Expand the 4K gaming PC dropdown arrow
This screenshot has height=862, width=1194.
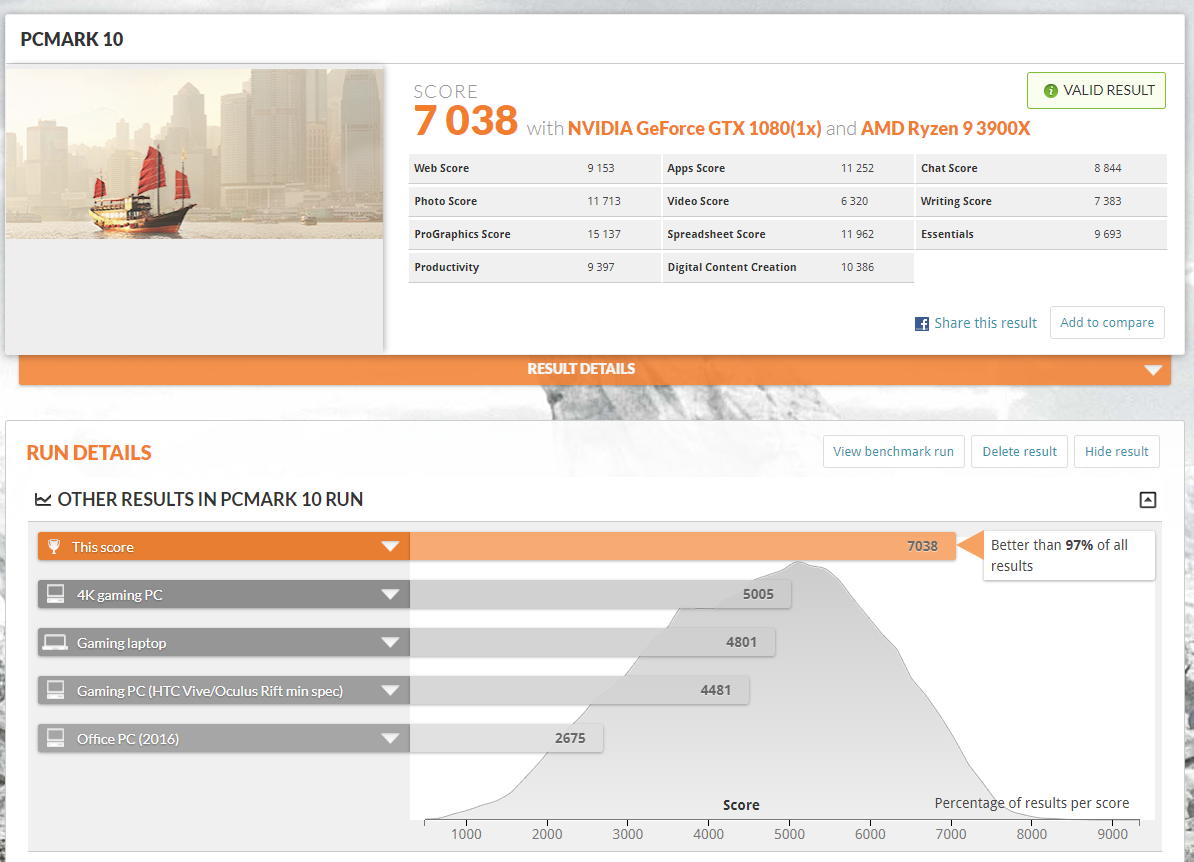(x=390, y=595)
